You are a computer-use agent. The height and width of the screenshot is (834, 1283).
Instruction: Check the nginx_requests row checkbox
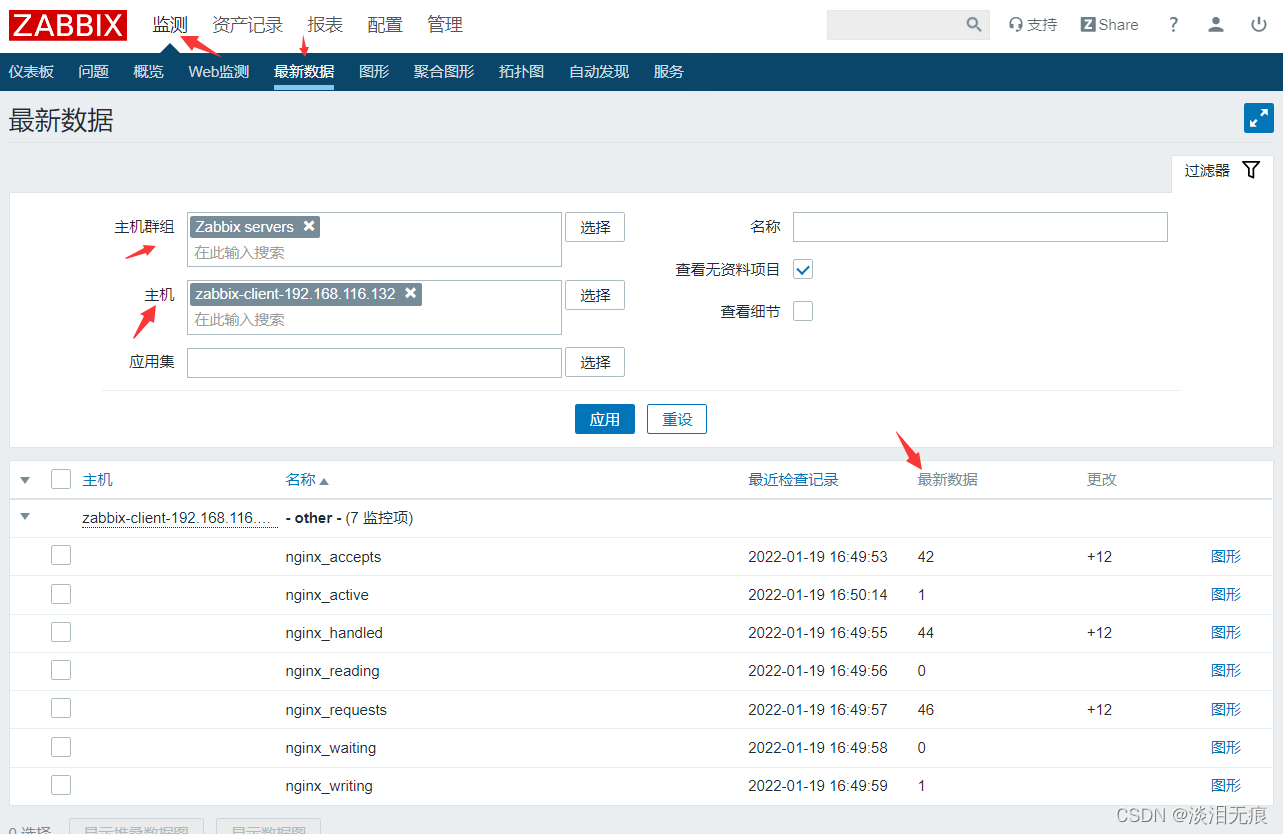click(61, 708)
